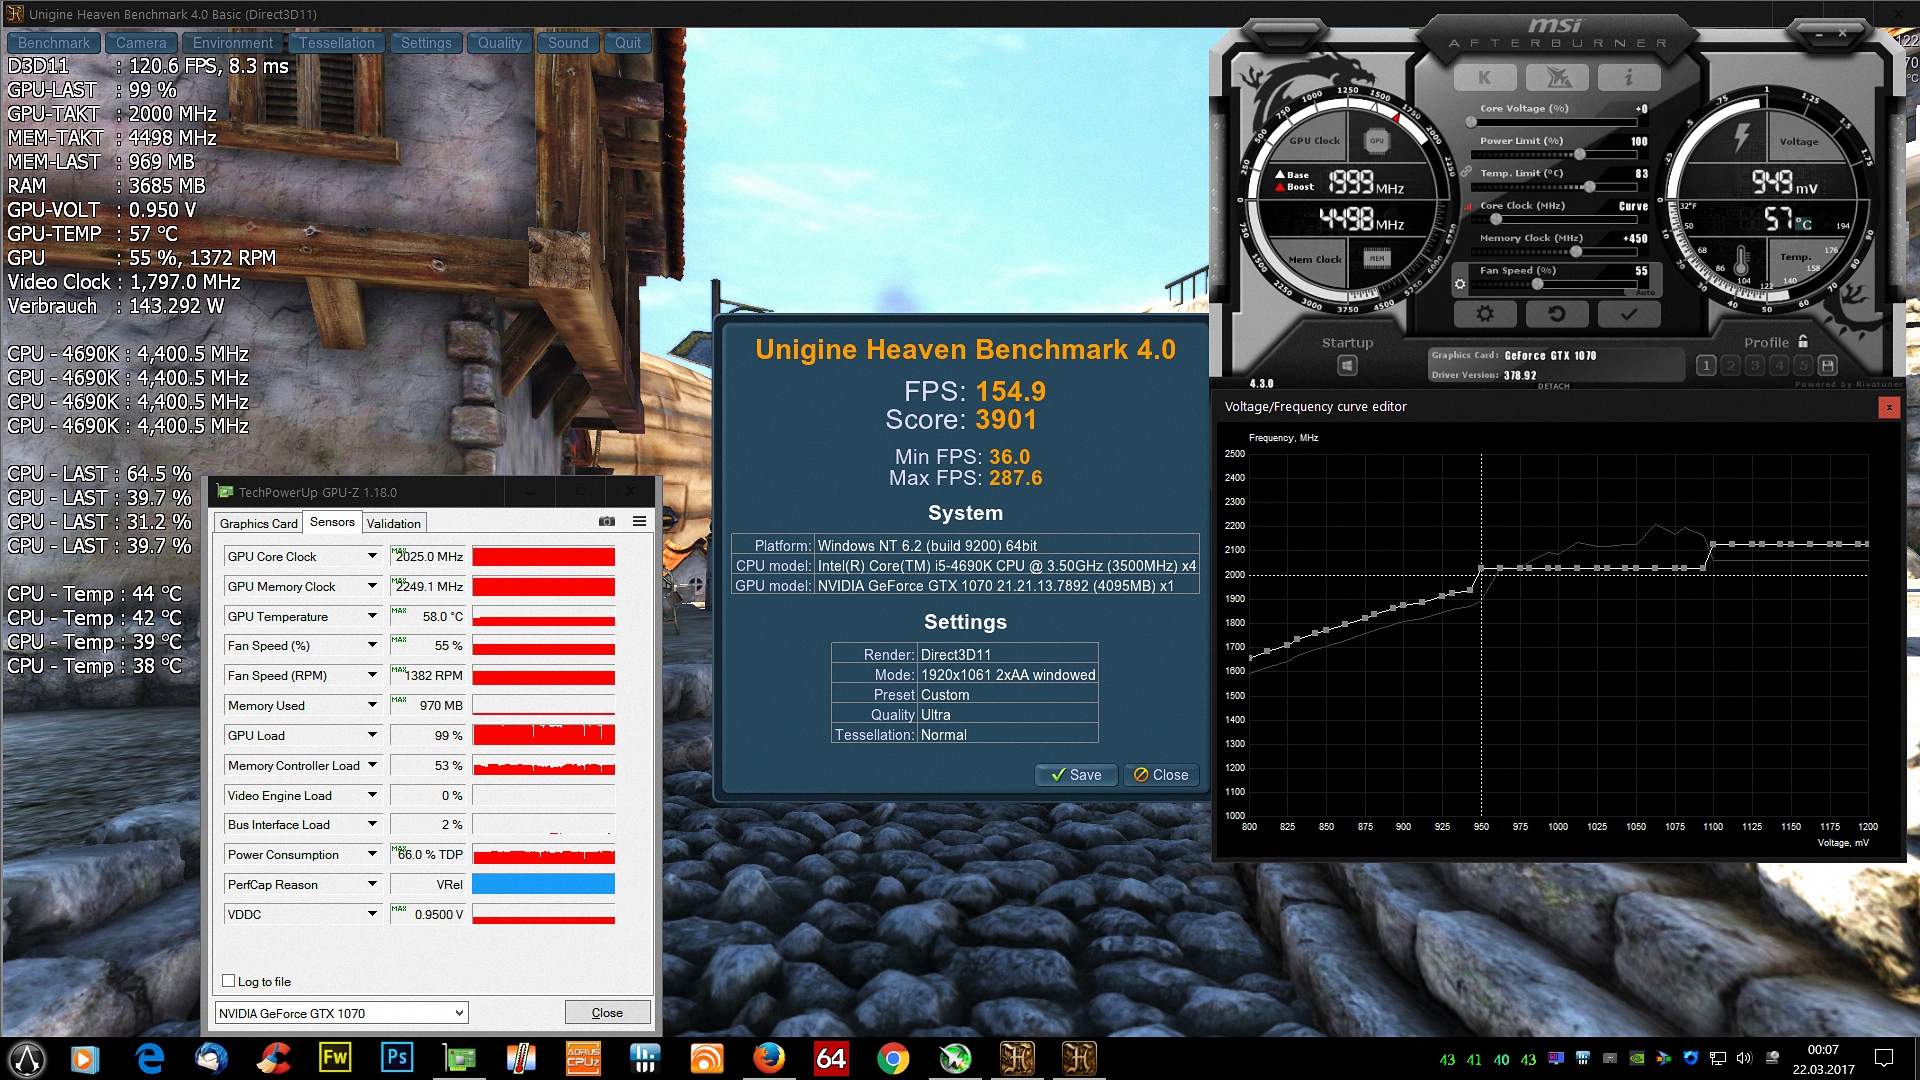Viewport: 1920px width, 1080px height.
Task: Open NVIDIA GeForce GTX 1070 device selector
Action: pos(341,1013)
